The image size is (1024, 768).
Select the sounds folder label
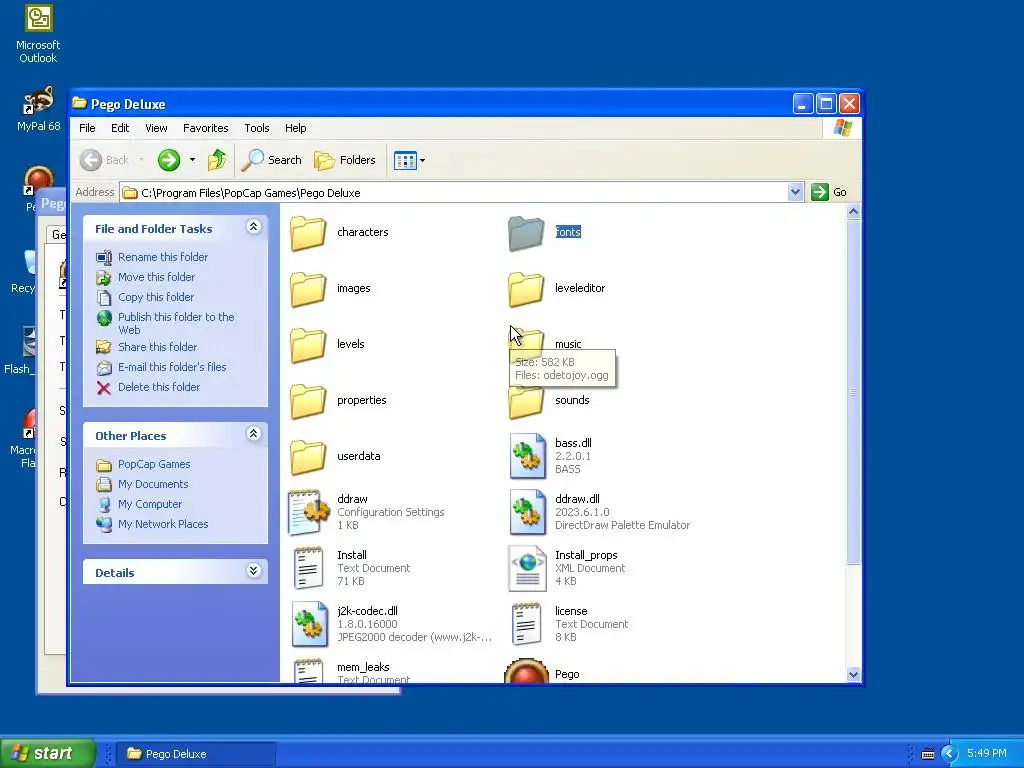point(572,400)
